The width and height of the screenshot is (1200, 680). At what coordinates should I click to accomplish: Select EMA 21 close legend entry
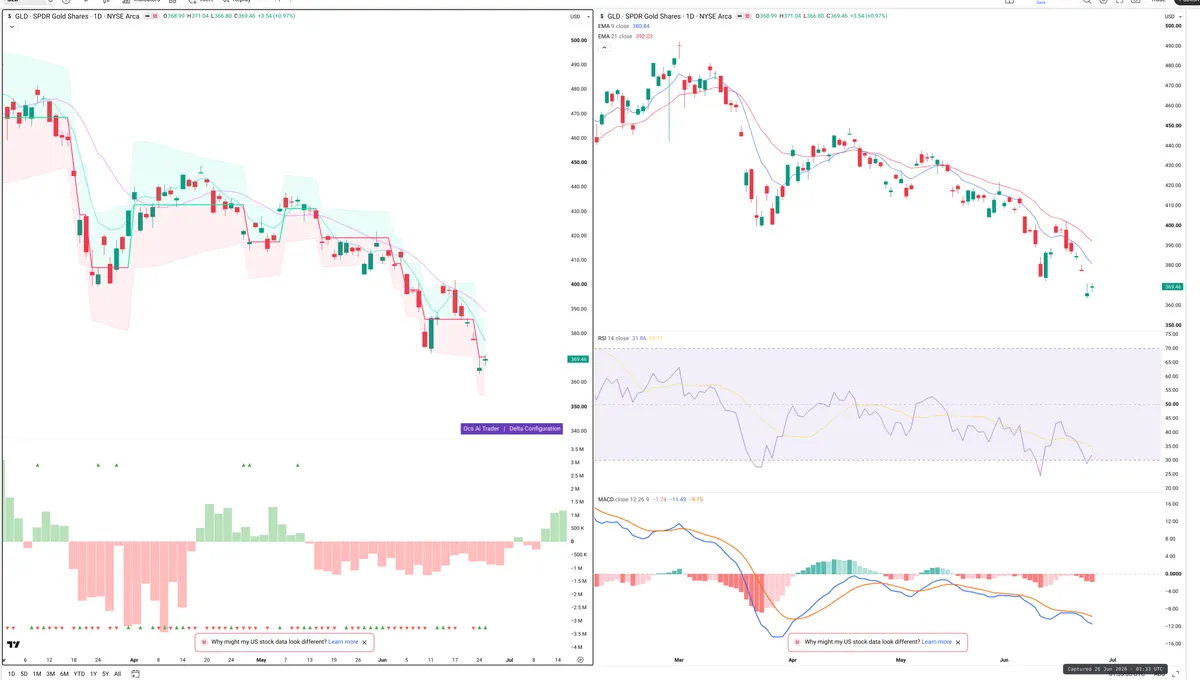point(615,36)
